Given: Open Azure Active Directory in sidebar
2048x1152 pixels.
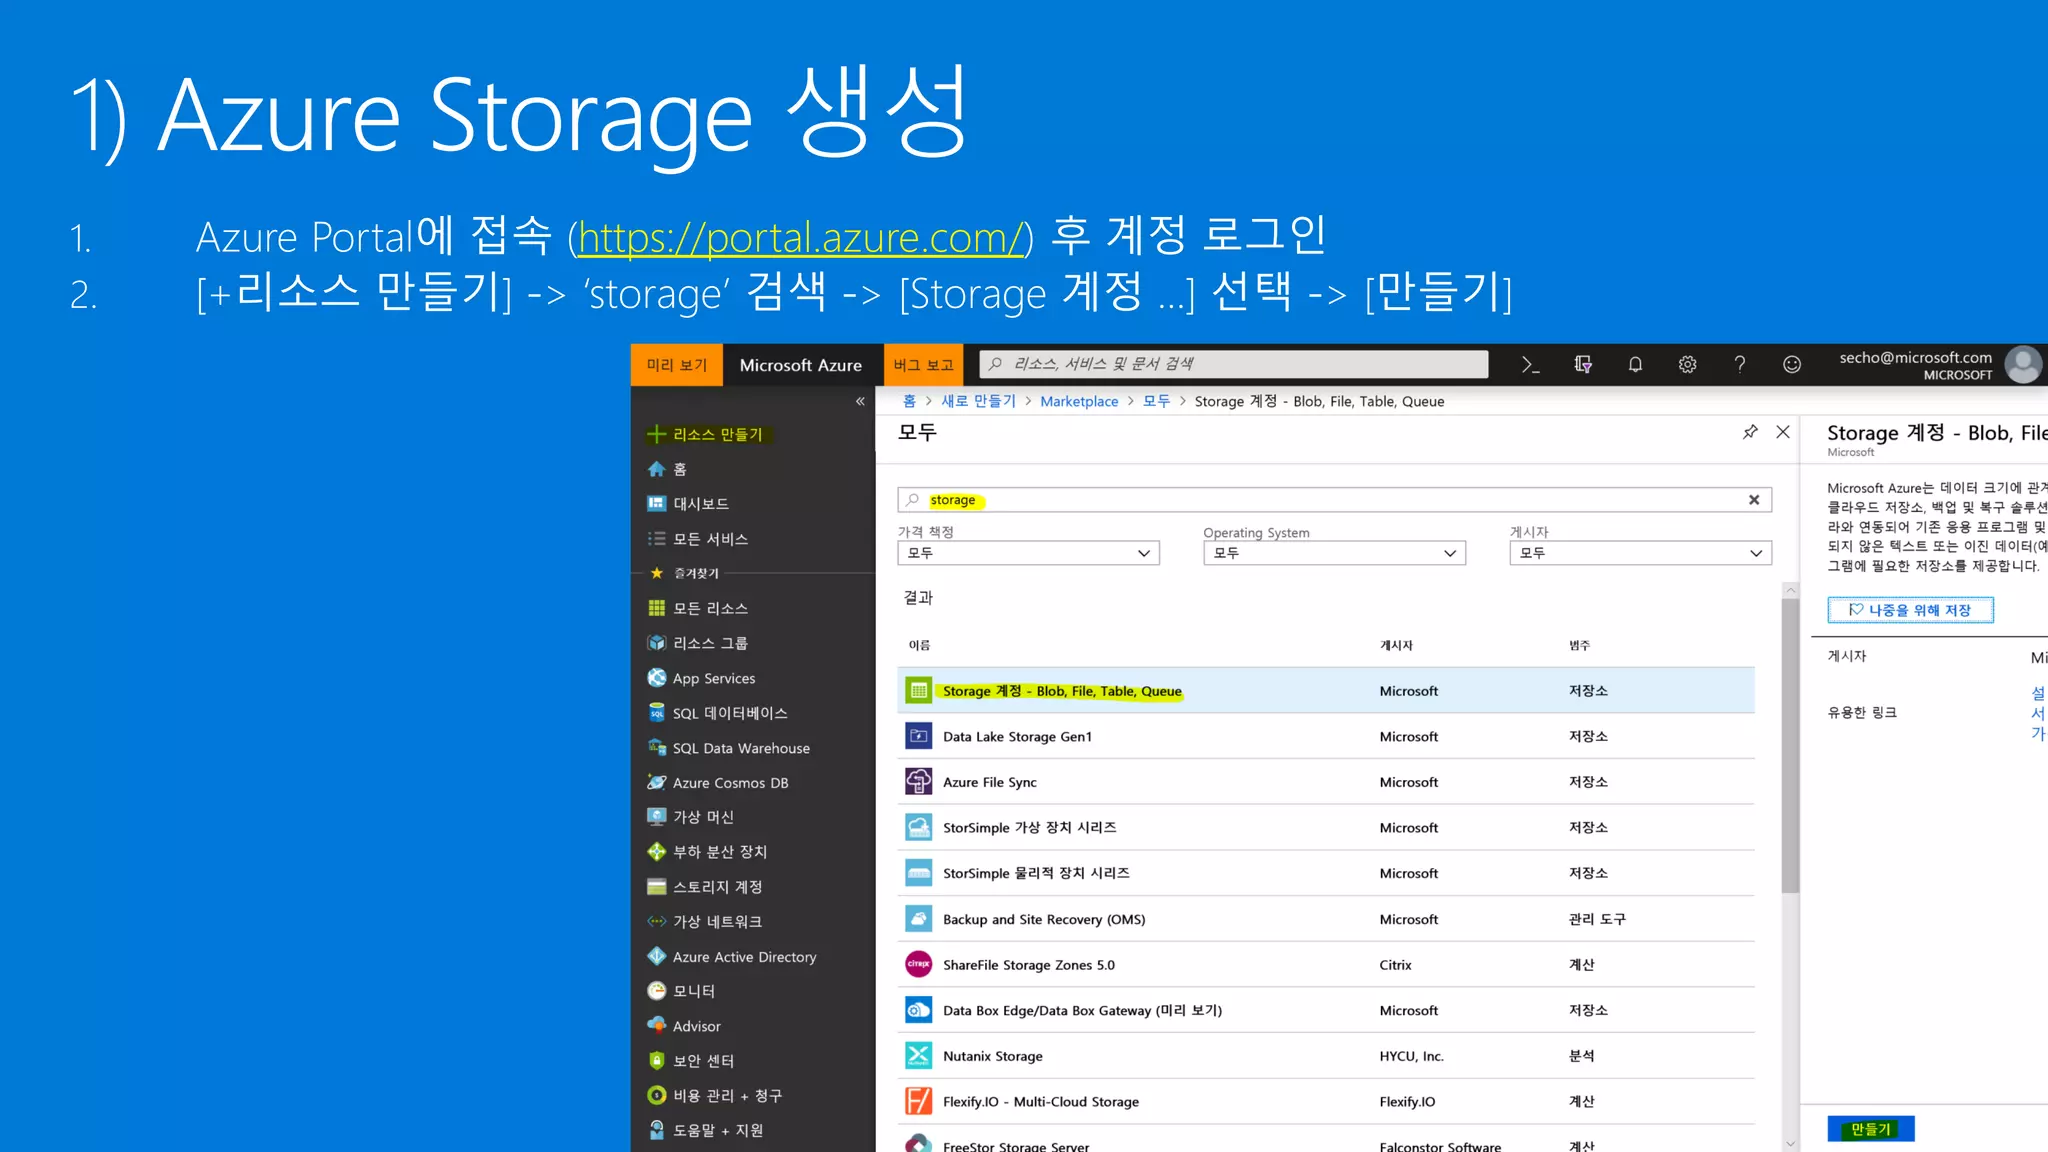Looking at the screenshot, I should tap(732, 957).
